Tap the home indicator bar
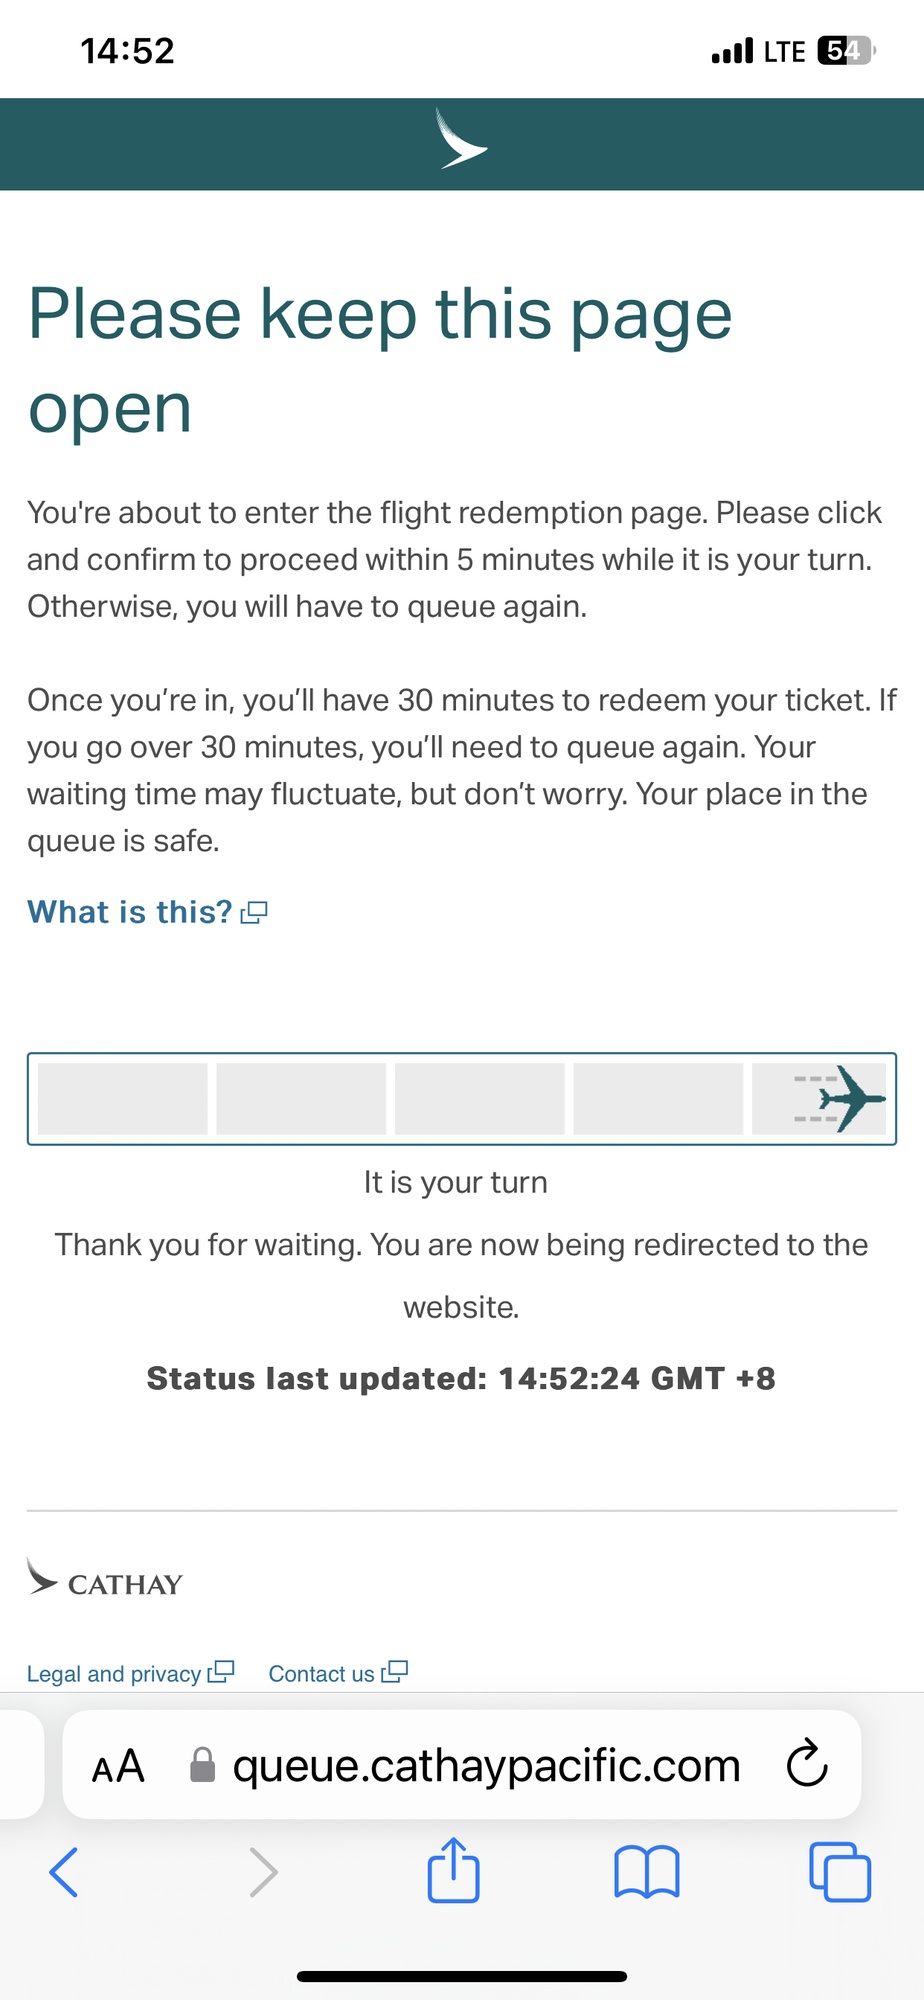 coord(462,1976)
